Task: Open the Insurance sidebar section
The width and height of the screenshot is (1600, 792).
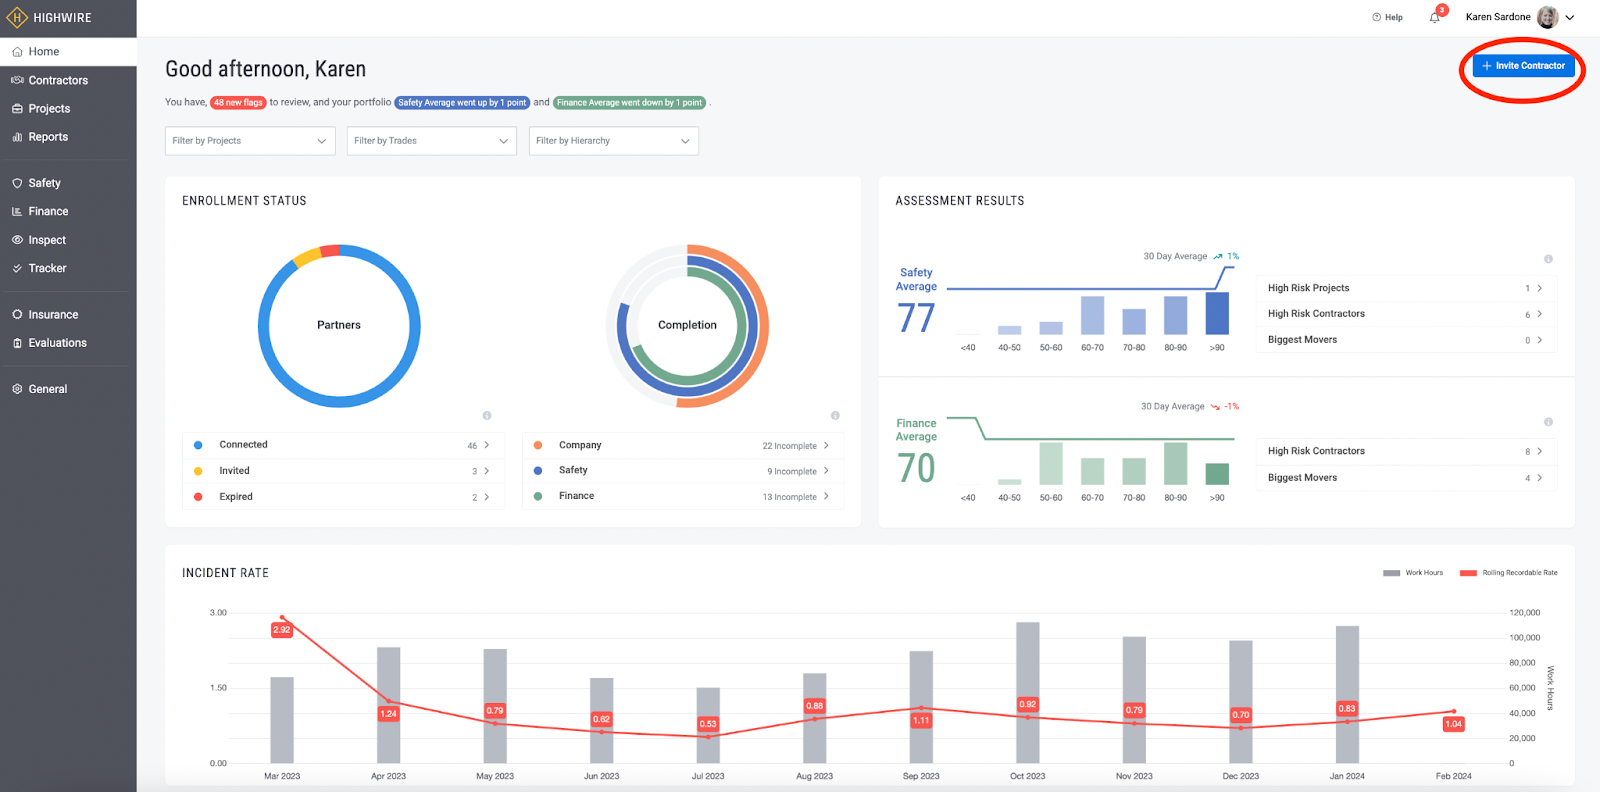Action: coord(53,314)
